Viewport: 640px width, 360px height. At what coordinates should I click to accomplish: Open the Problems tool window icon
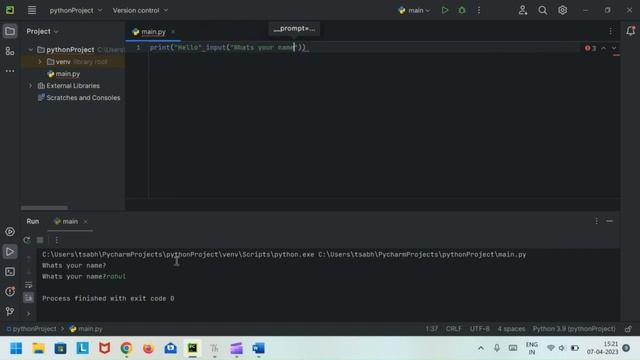(10, 291)
